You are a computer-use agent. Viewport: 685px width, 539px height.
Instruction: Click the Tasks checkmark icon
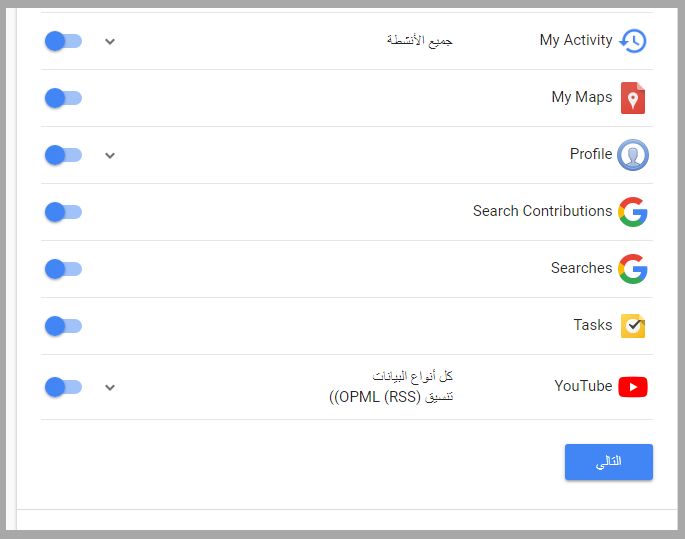pos(633,326)
